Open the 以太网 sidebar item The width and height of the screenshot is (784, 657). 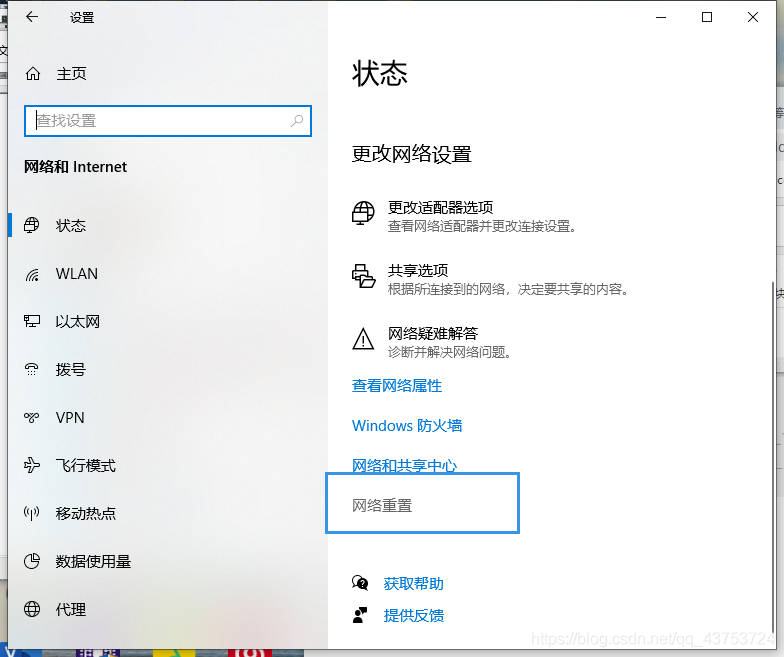click(x=168, y=322)
